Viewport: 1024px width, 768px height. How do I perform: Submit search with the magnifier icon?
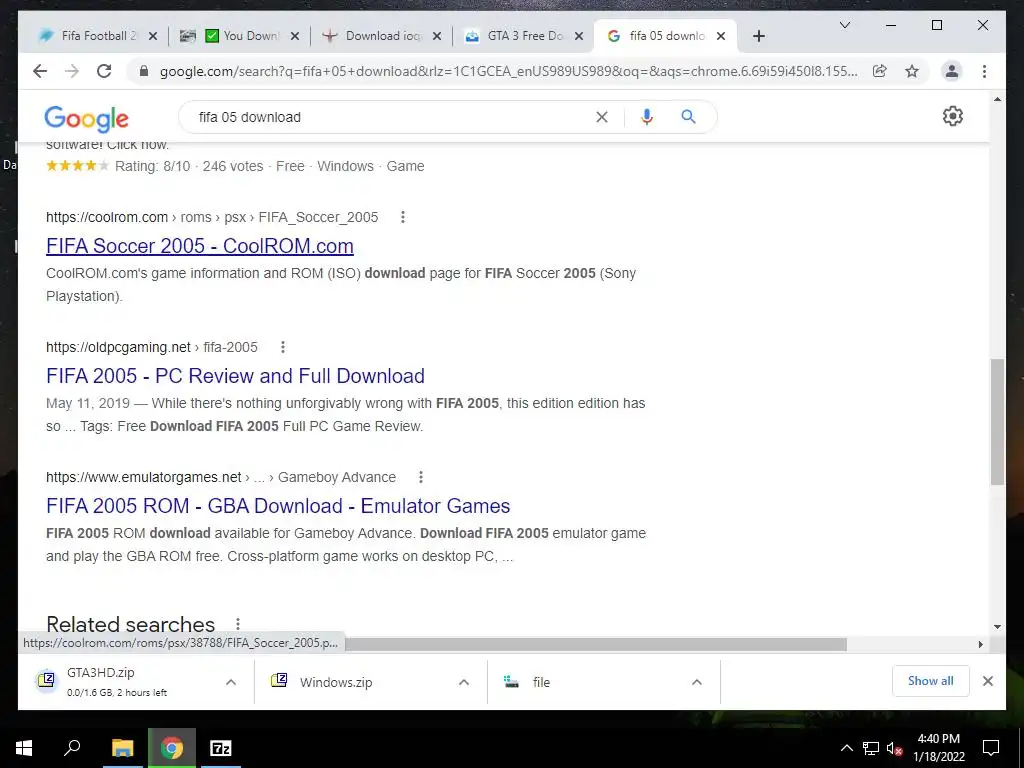pyautogui.click(x=688, y=117)
